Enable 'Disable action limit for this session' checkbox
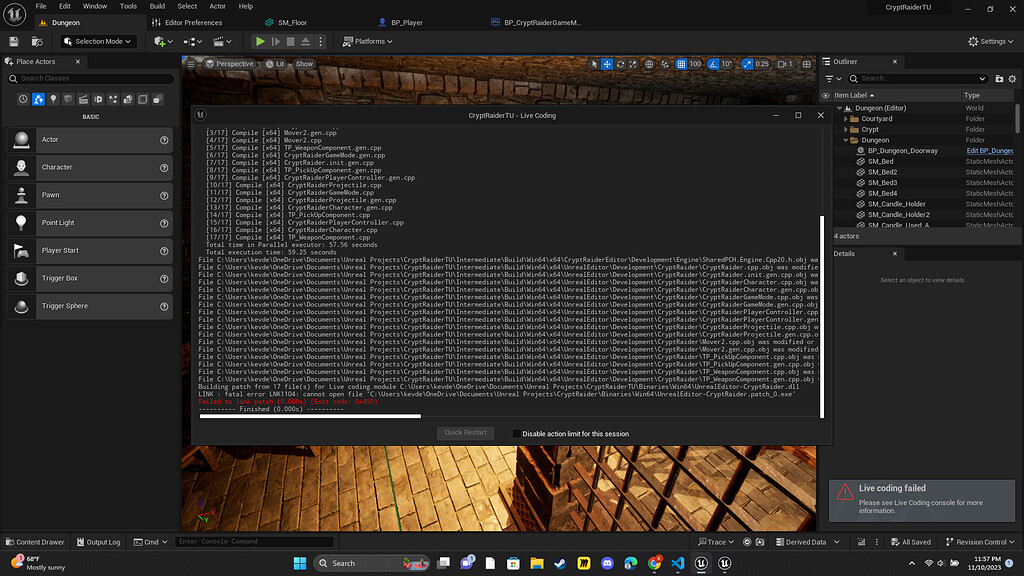This screenshot has width=1024, height=576. (516, 432)
